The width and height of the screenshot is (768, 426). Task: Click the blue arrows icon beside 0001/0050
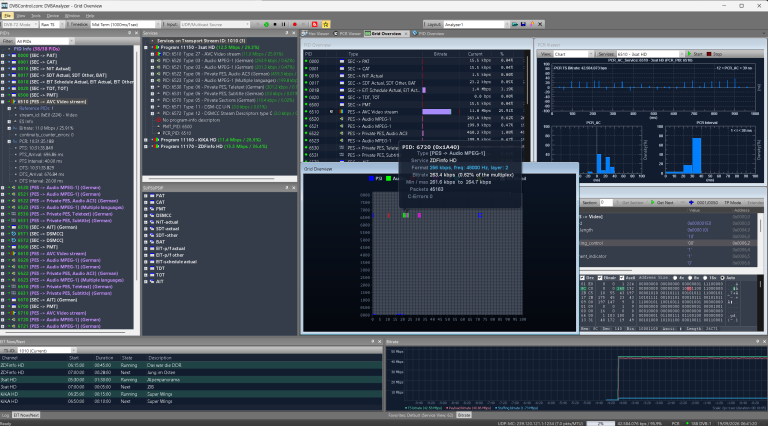tap(691, 203)
